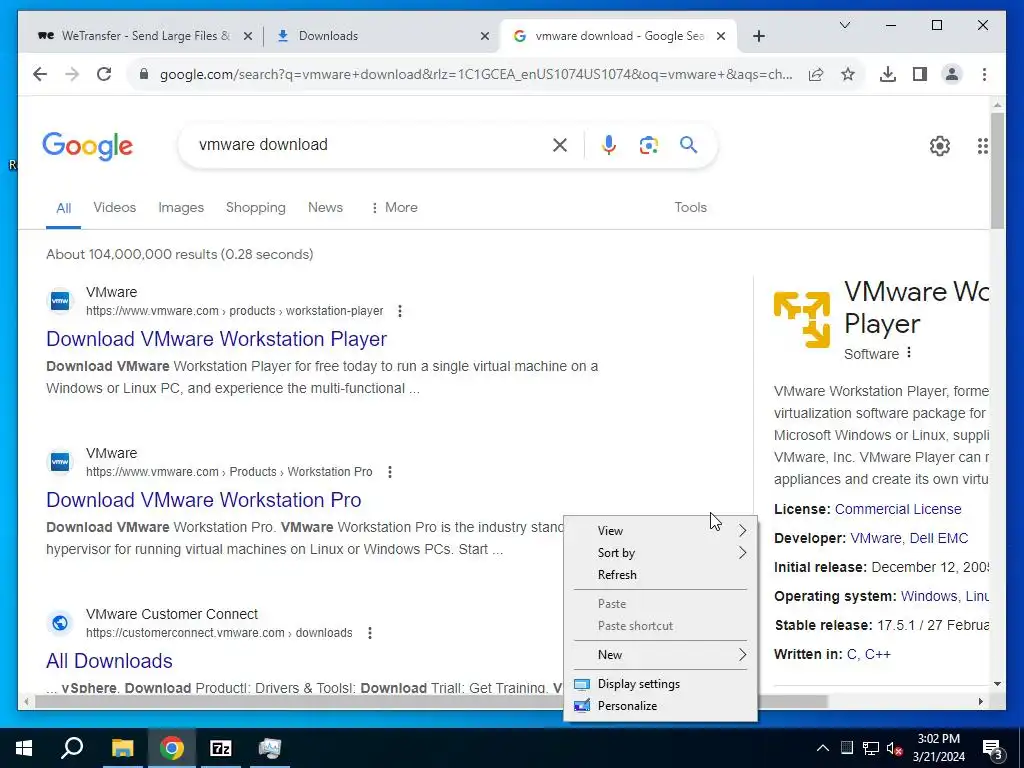Open Download VMware Workstation Player link
1024x768 pixels.
pos(216,339)
